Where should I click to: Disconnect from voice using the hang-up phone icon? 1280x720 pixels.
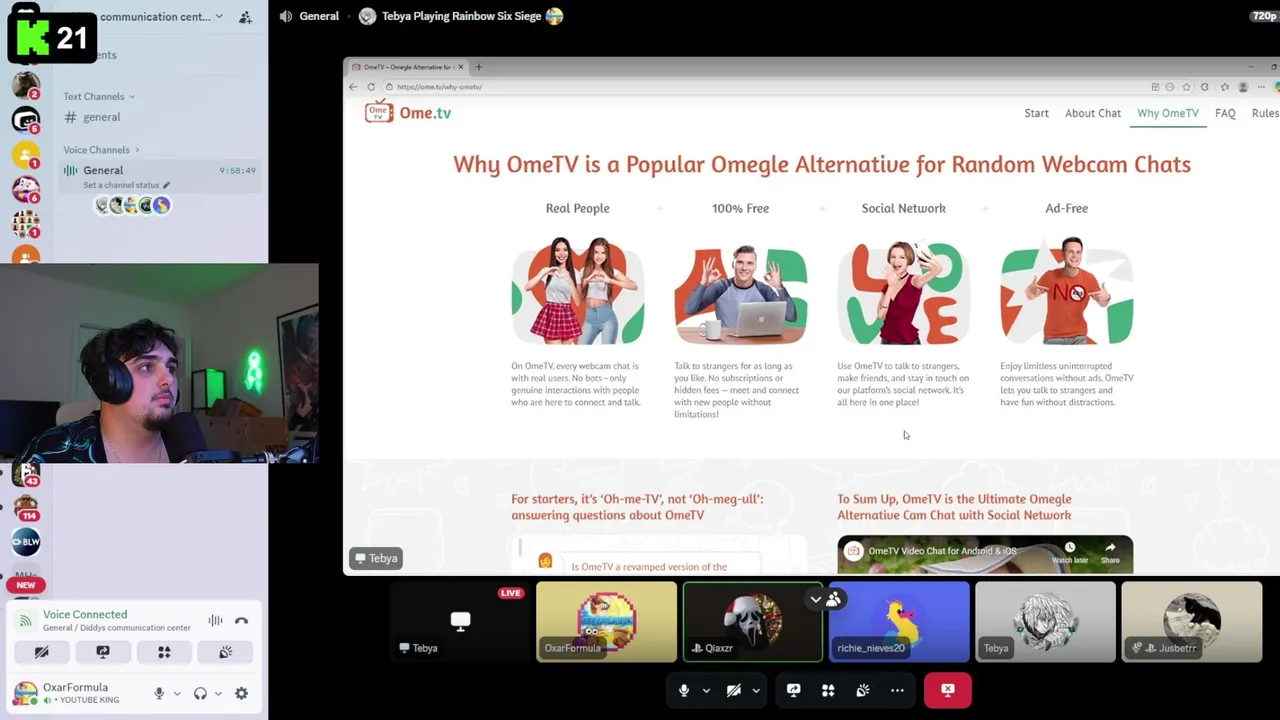[241, 621]
